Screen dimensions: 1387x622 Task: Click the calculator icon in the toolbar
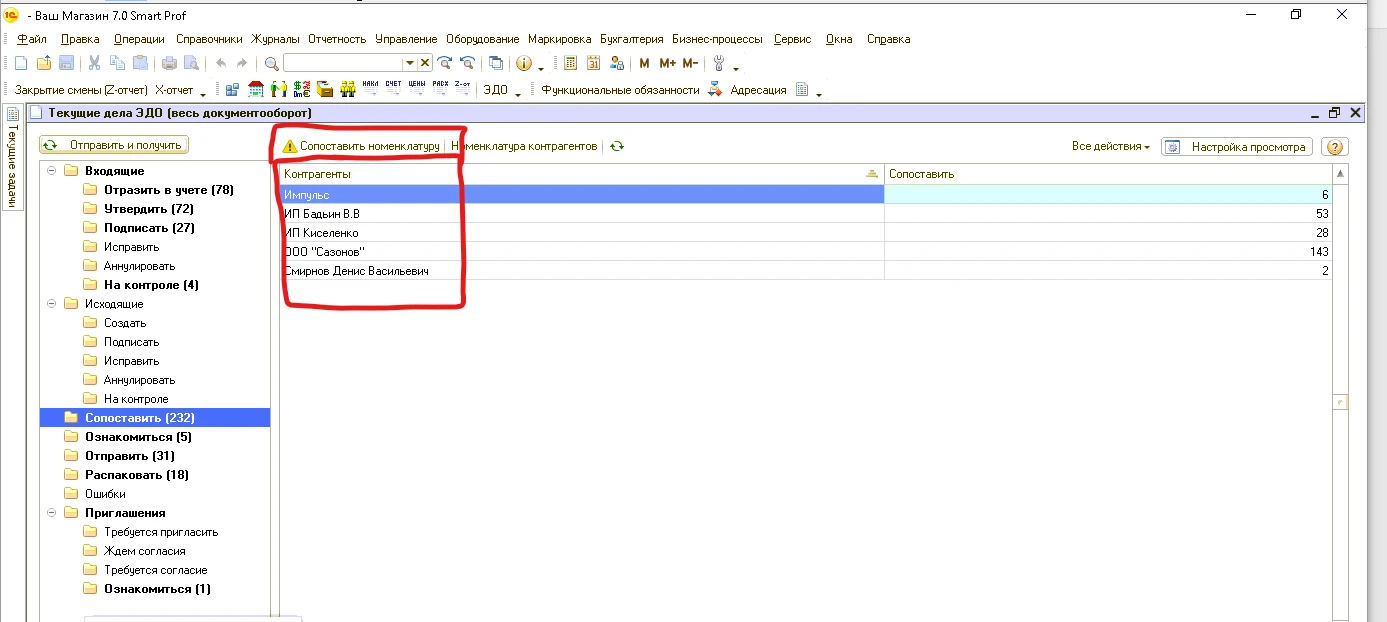point(570,63)
